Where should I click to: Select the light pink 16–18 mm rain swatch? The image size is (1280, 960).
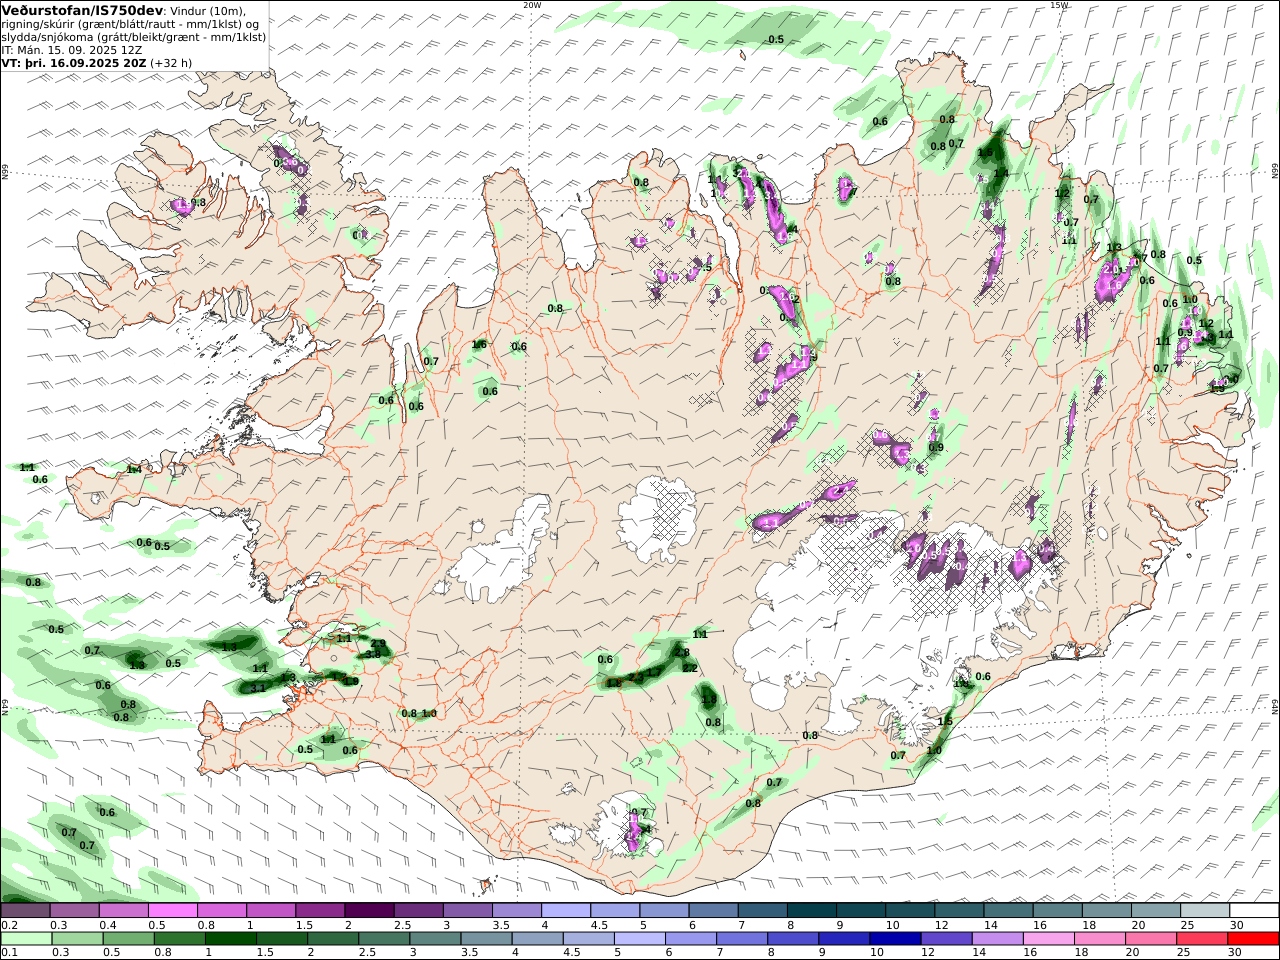[x=1049, y=939]
